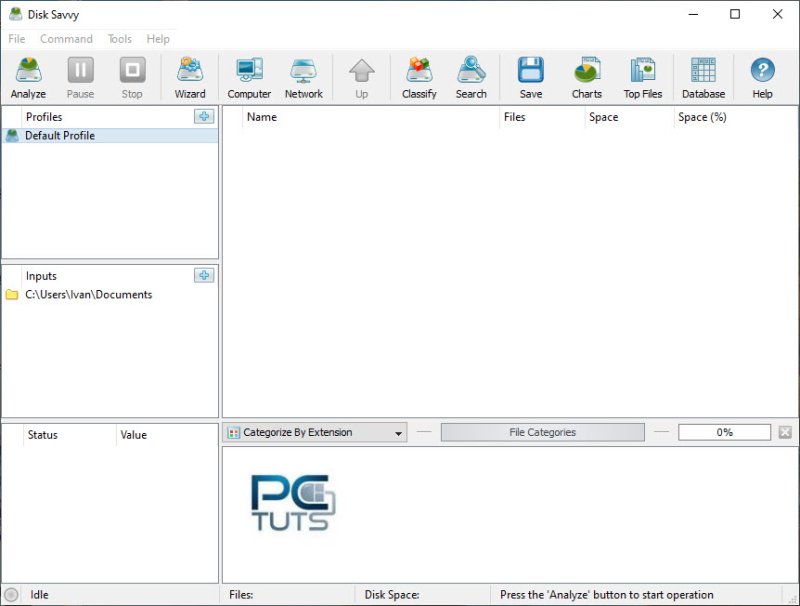Expand the Categorize By Extension dropdown
The height and width of the screenshot is (606, 800).
[398, 433]
